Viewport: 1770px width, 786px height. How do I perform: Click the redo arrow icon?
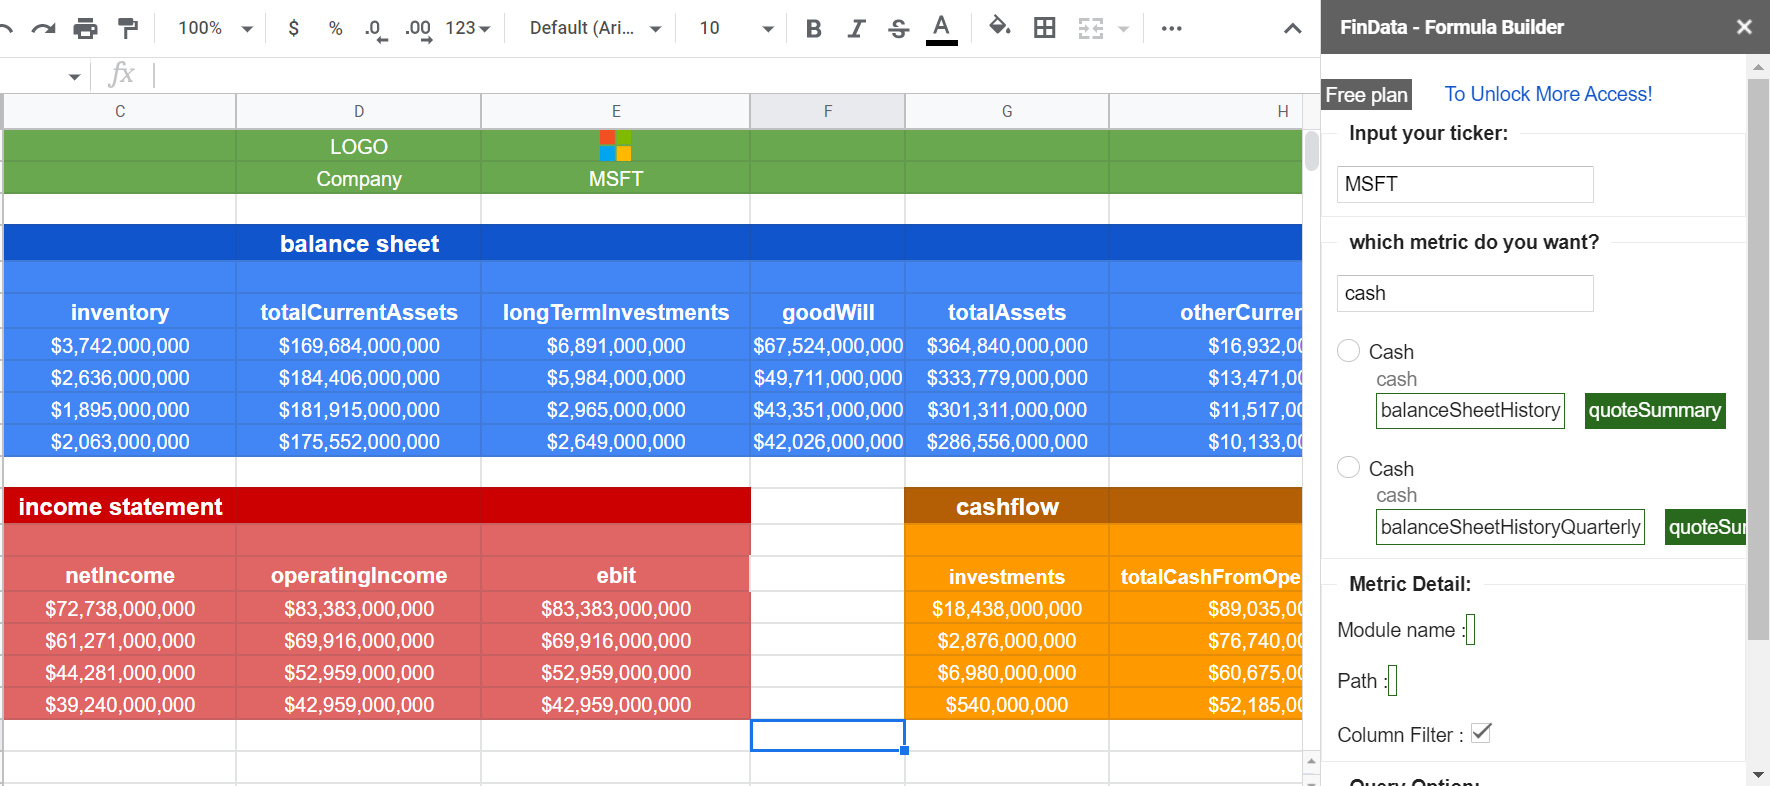coord(43,28)
